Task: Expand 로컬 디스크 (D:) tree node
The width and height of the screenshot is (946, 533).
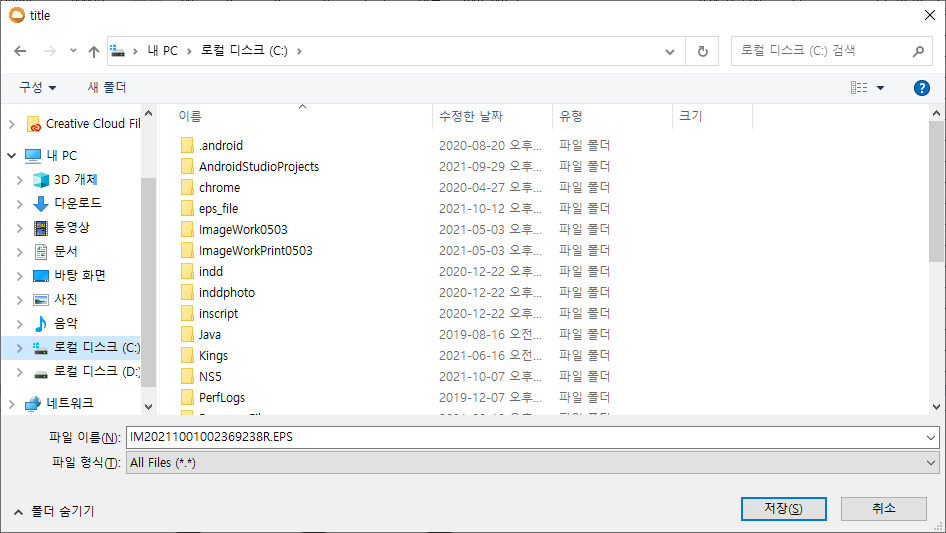Action: pos(19,372)
